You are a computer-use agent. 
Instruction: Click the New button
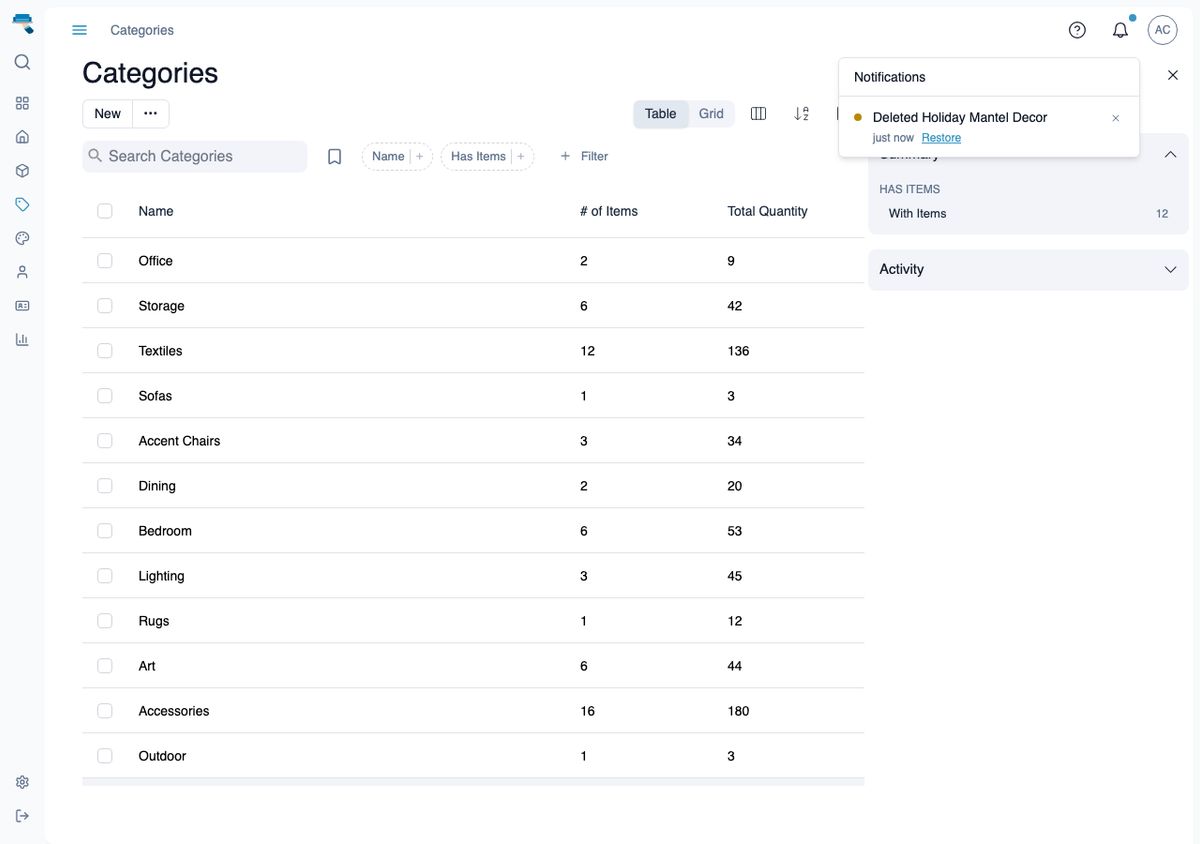pos(108,114)
